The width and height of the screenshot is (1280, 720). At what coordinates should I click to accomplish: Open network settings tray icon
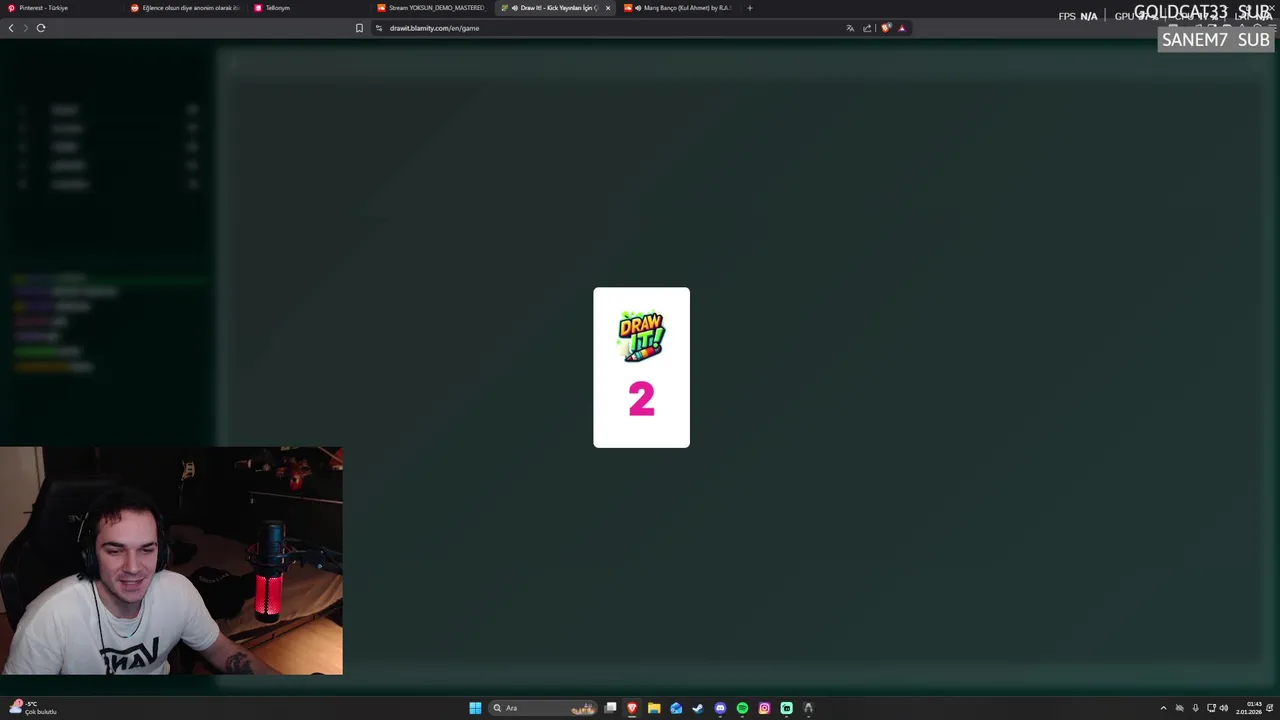[1211, 708]
